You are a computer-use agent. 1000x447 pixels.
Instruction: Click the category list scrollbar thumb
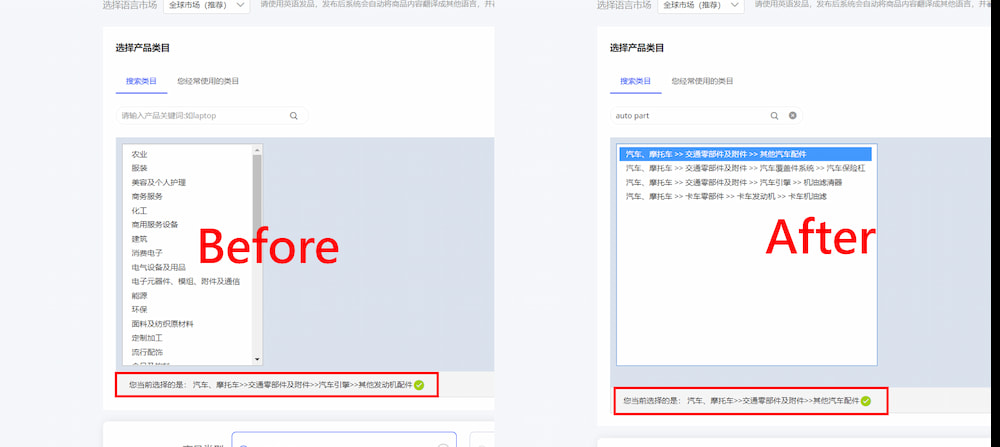pos(258,193)
